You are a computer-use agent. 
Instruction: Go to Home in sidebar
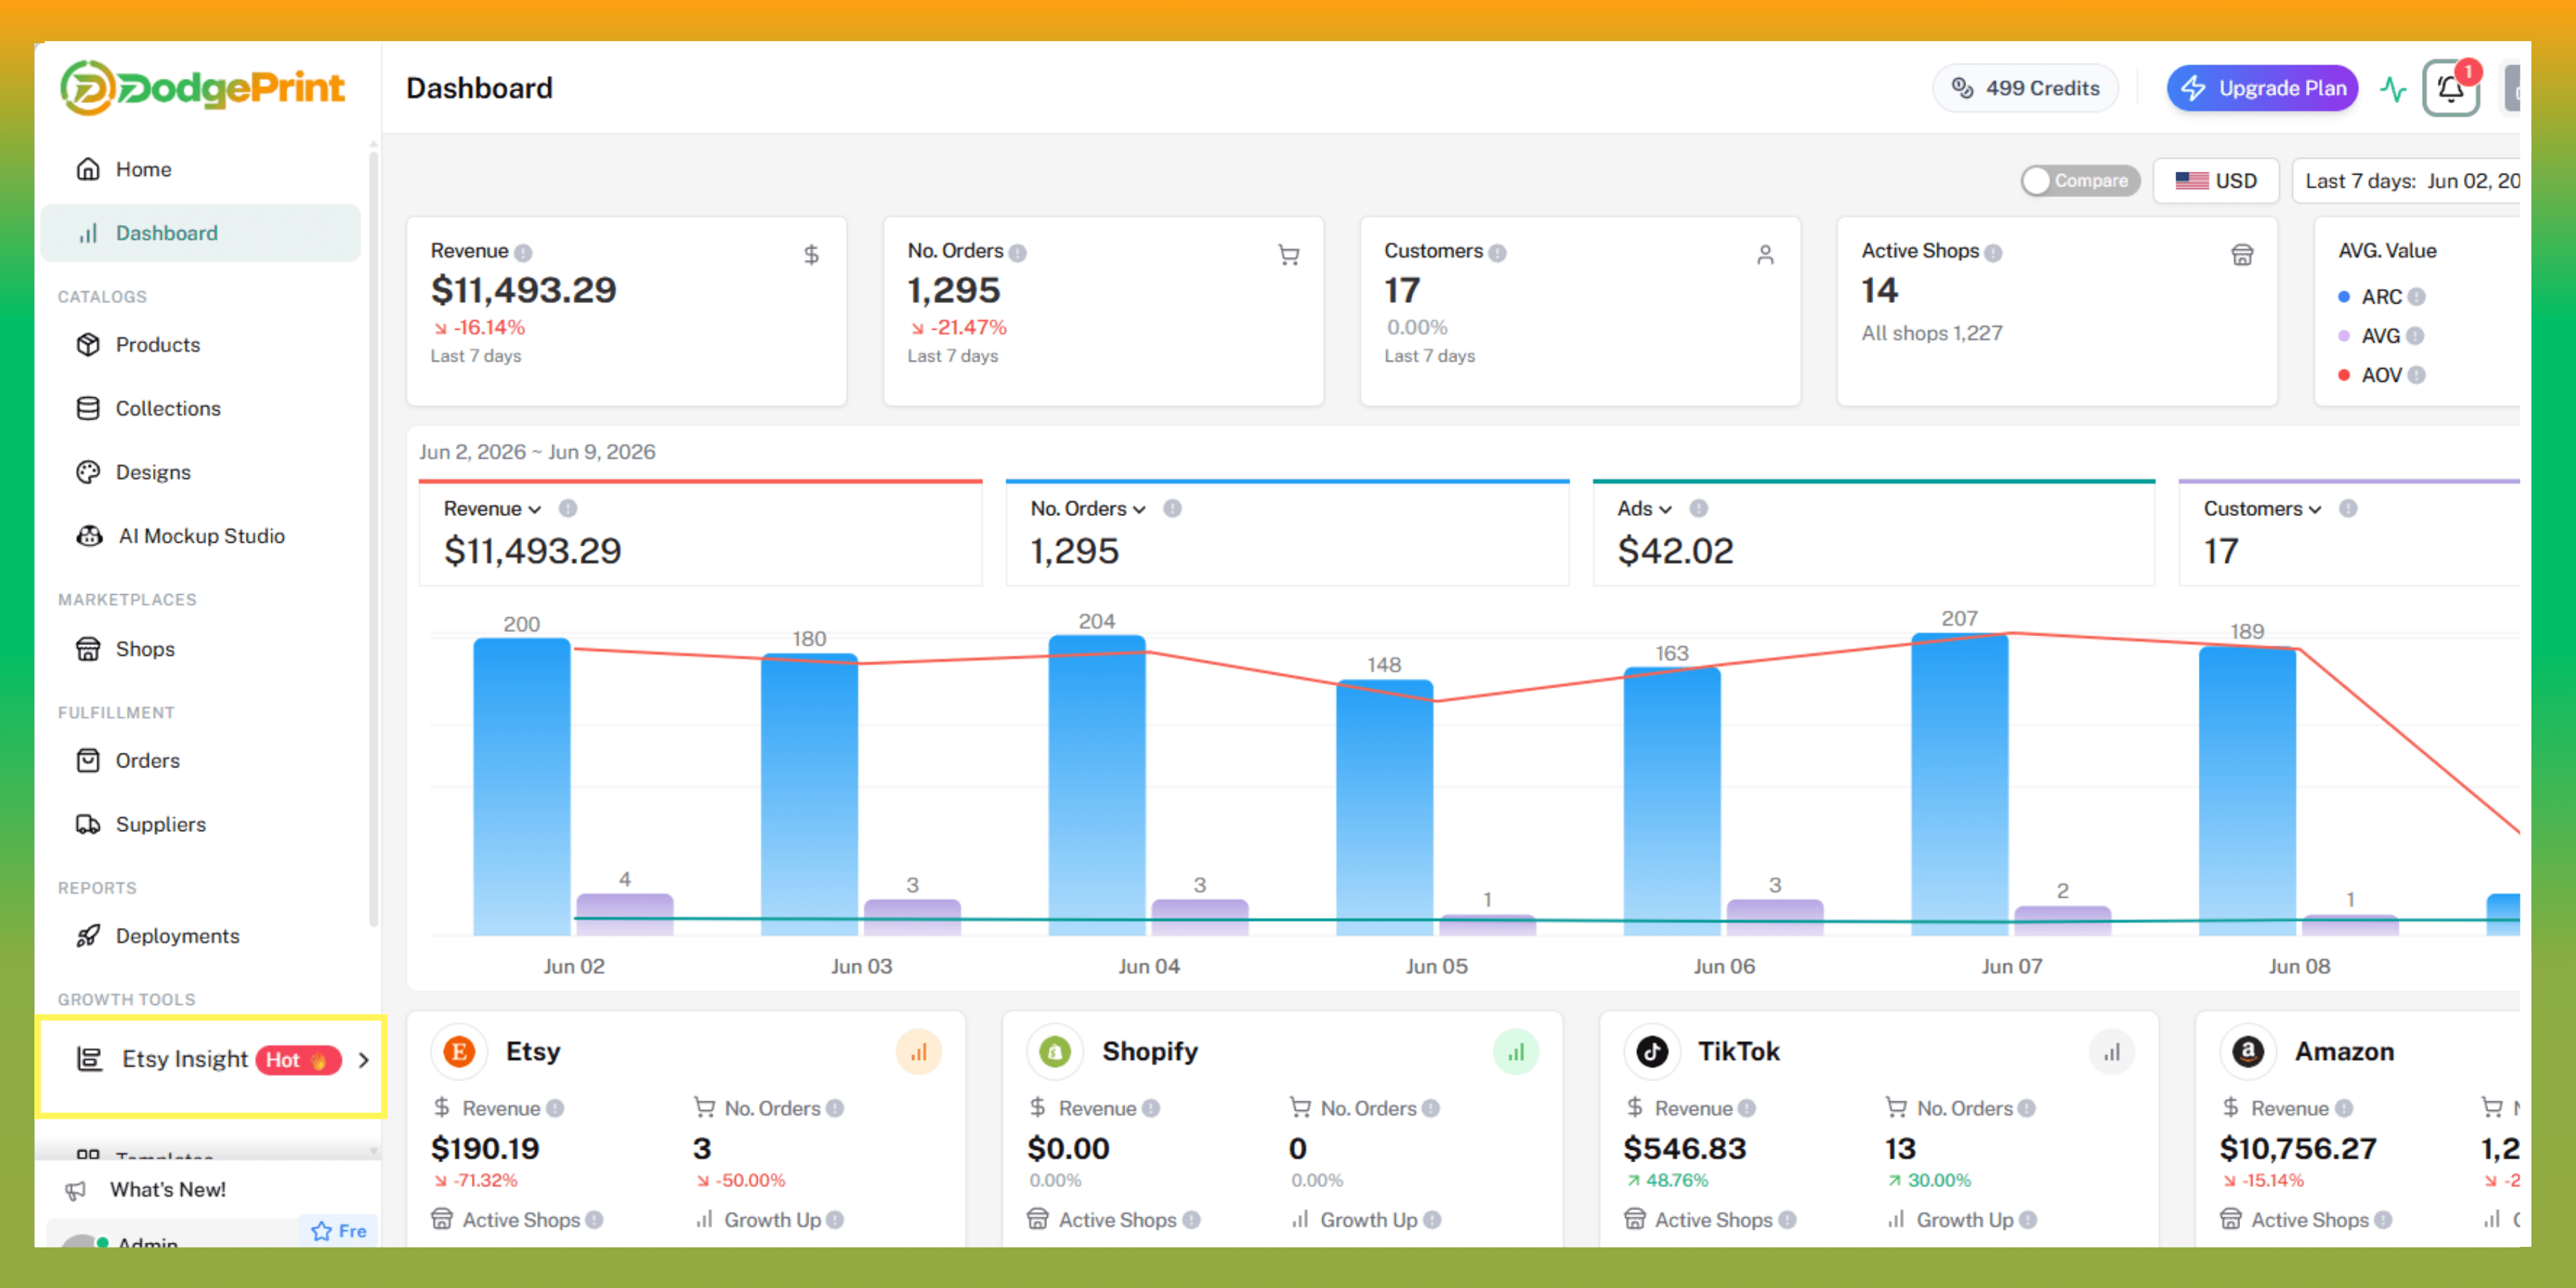pos(200,170)
